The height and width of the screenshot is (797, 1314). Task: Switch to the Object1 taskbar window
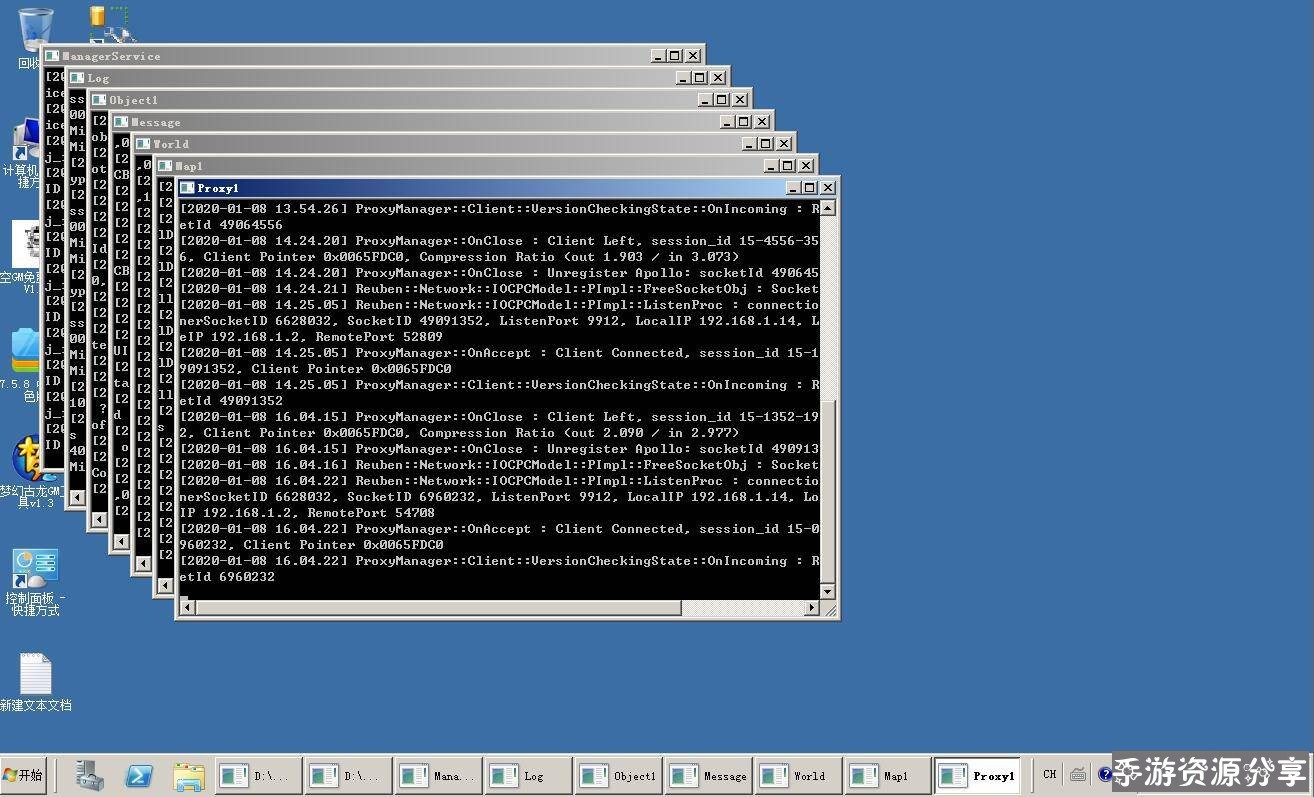coord(618,776)
